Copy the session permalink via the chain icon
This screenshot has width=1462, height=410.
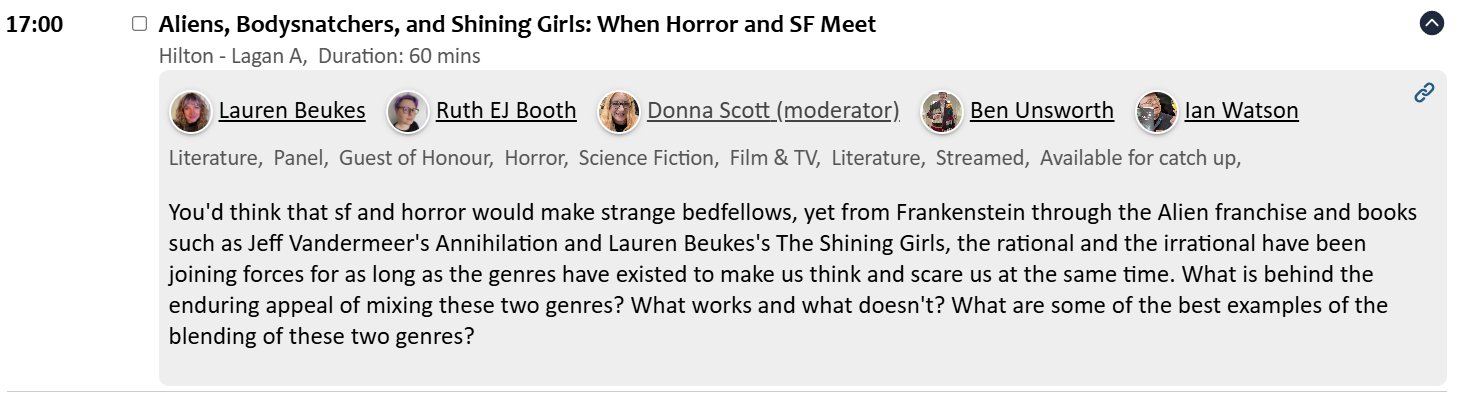coord(1424,93)
